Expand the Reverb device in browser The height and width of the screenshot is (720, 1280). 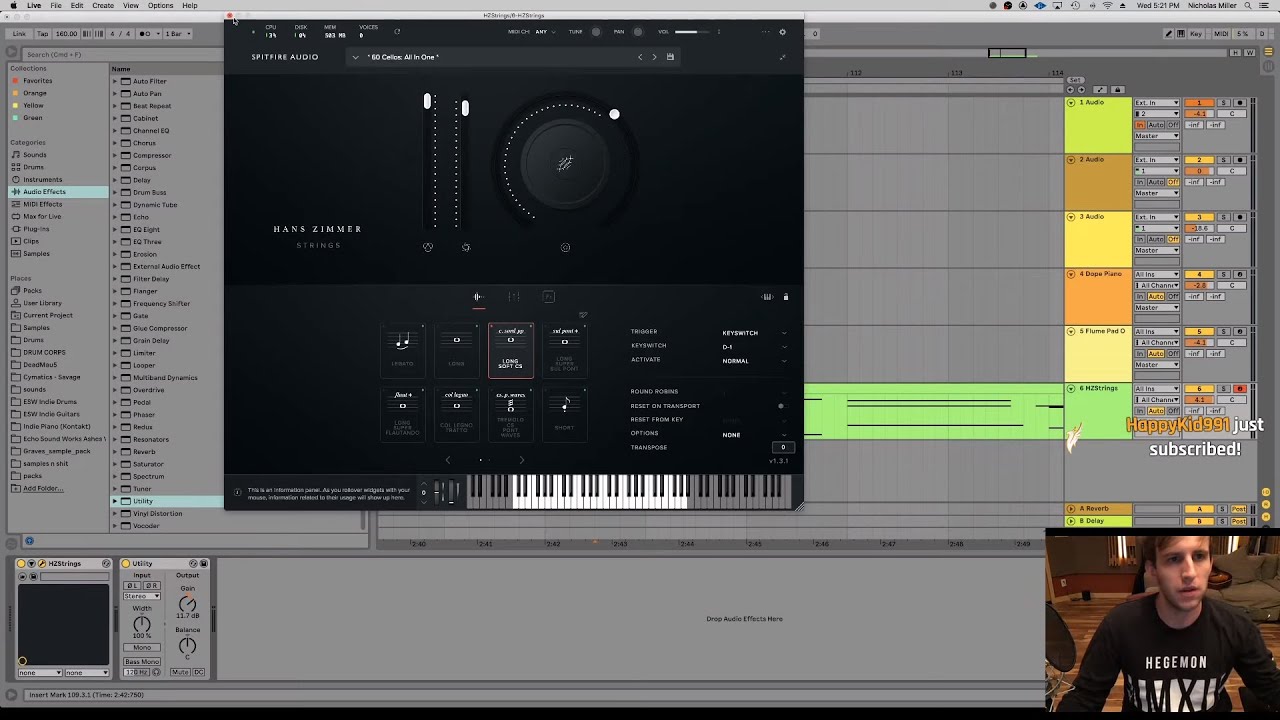point(115,452)
